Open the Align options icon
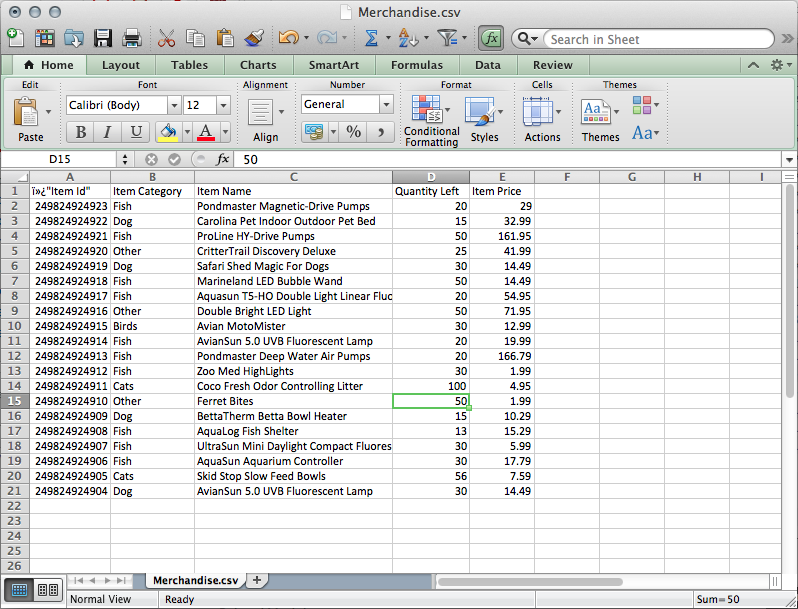This screenshot has height=609, width=798. point(261,112)
